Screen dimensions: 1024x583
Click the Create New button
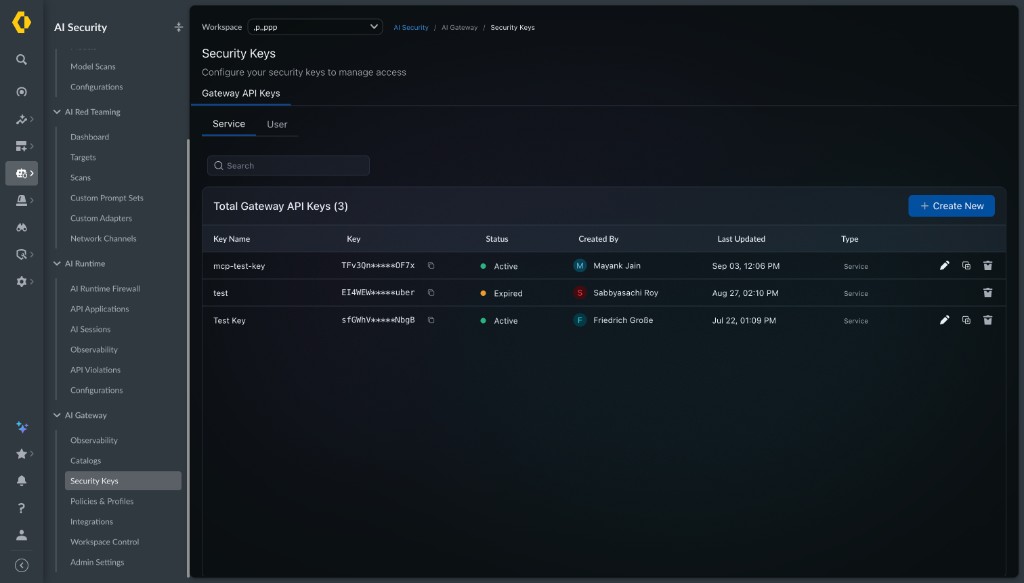[x=952, y=206]
